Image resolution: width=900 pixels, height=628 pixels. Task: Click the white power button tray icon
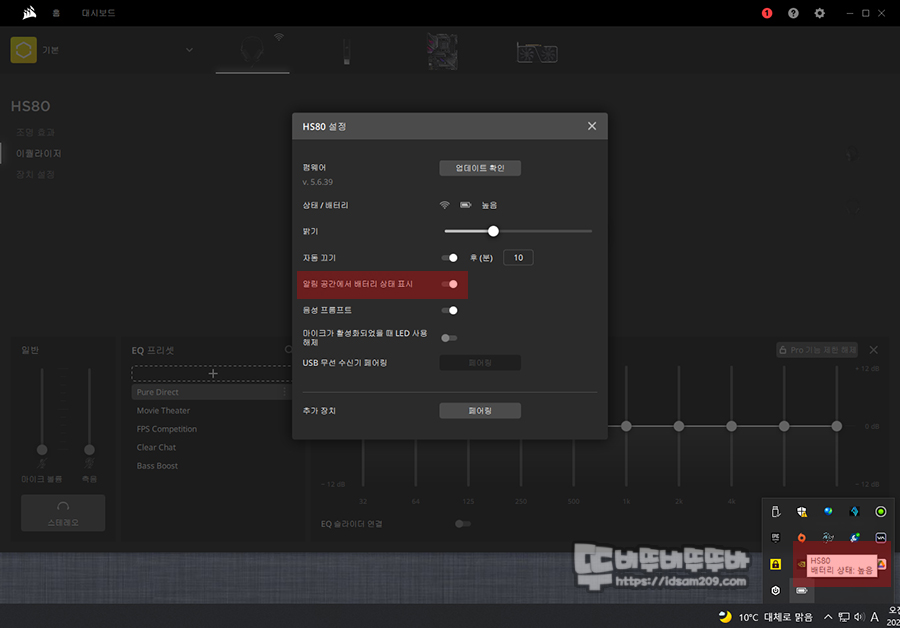[775, 590]
